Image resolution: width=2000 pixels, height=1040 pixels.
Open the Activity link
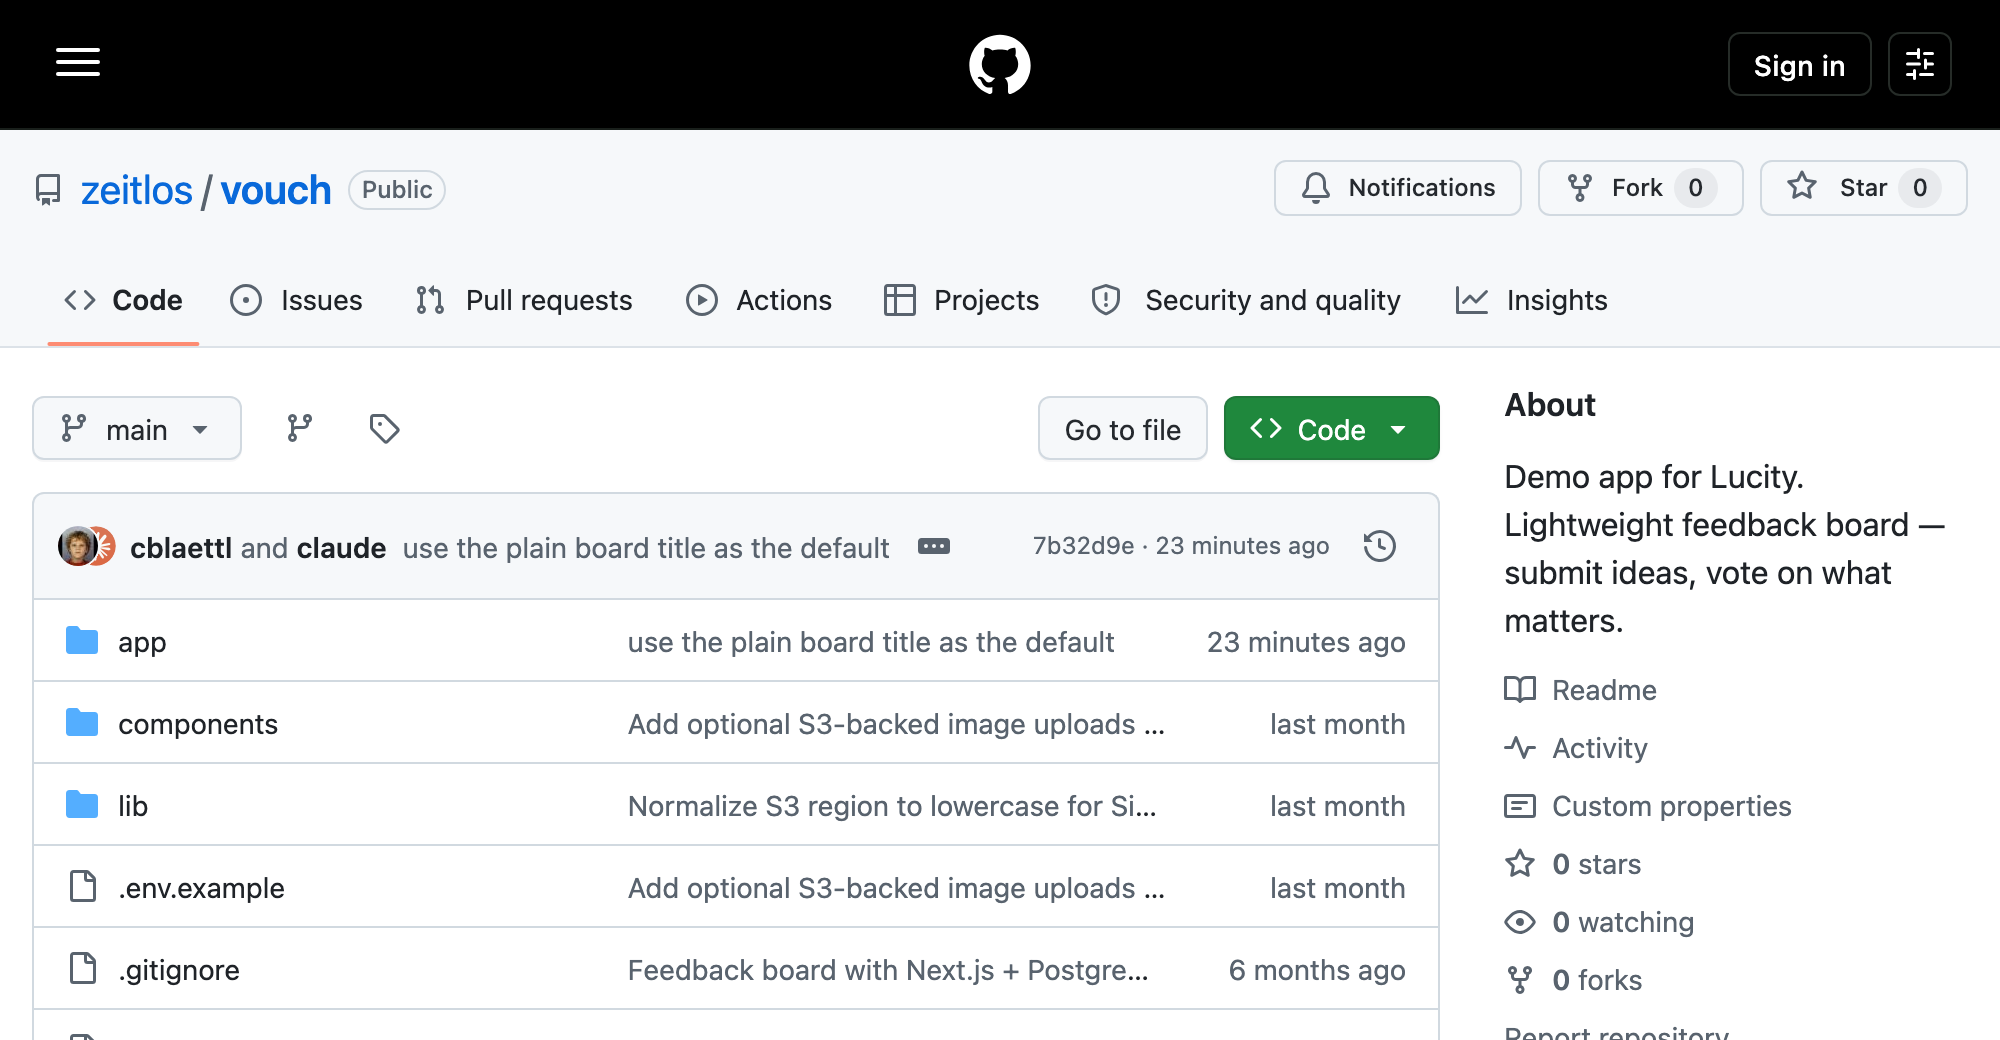pos(1599,748)
